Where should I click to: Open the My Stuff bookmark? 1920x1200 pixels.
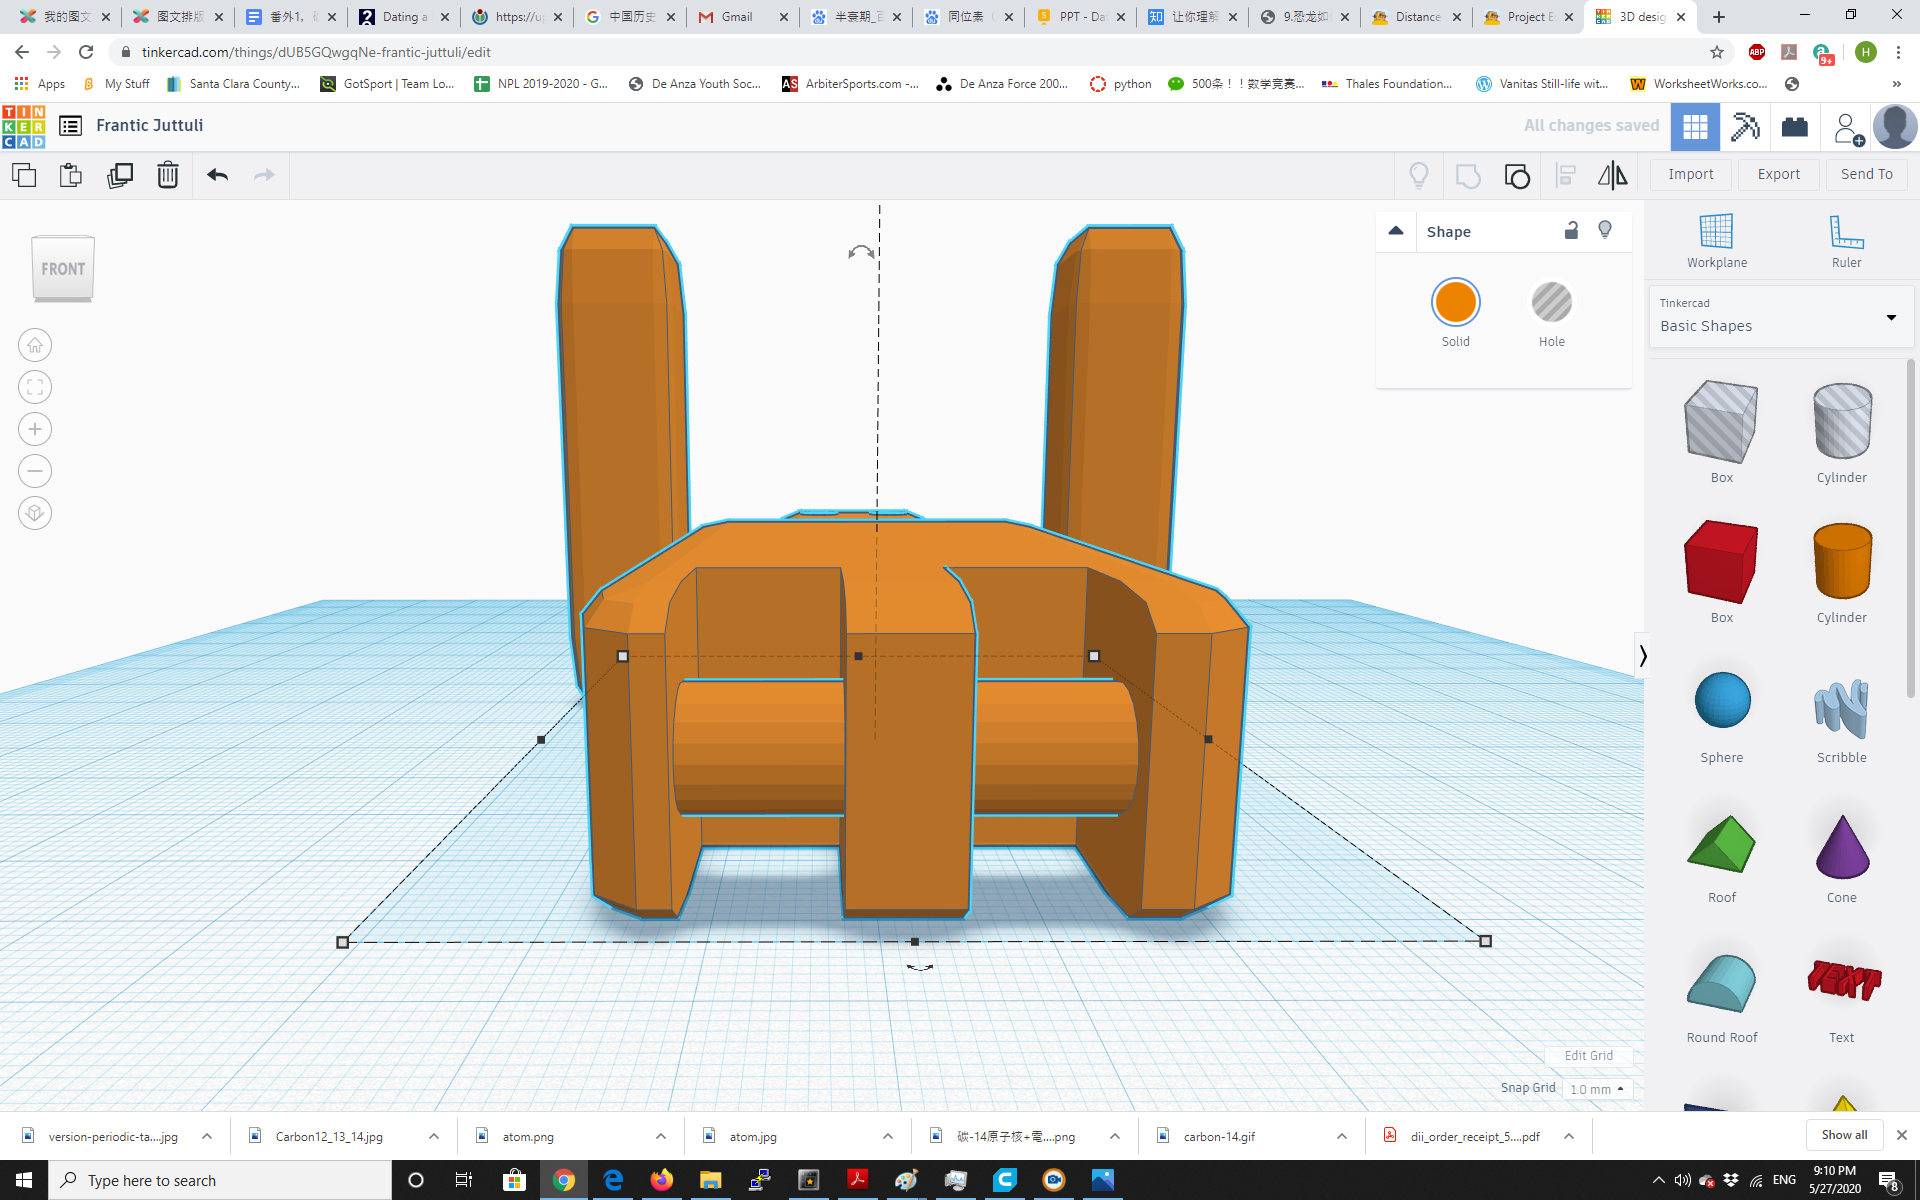(x=115, y=84)
